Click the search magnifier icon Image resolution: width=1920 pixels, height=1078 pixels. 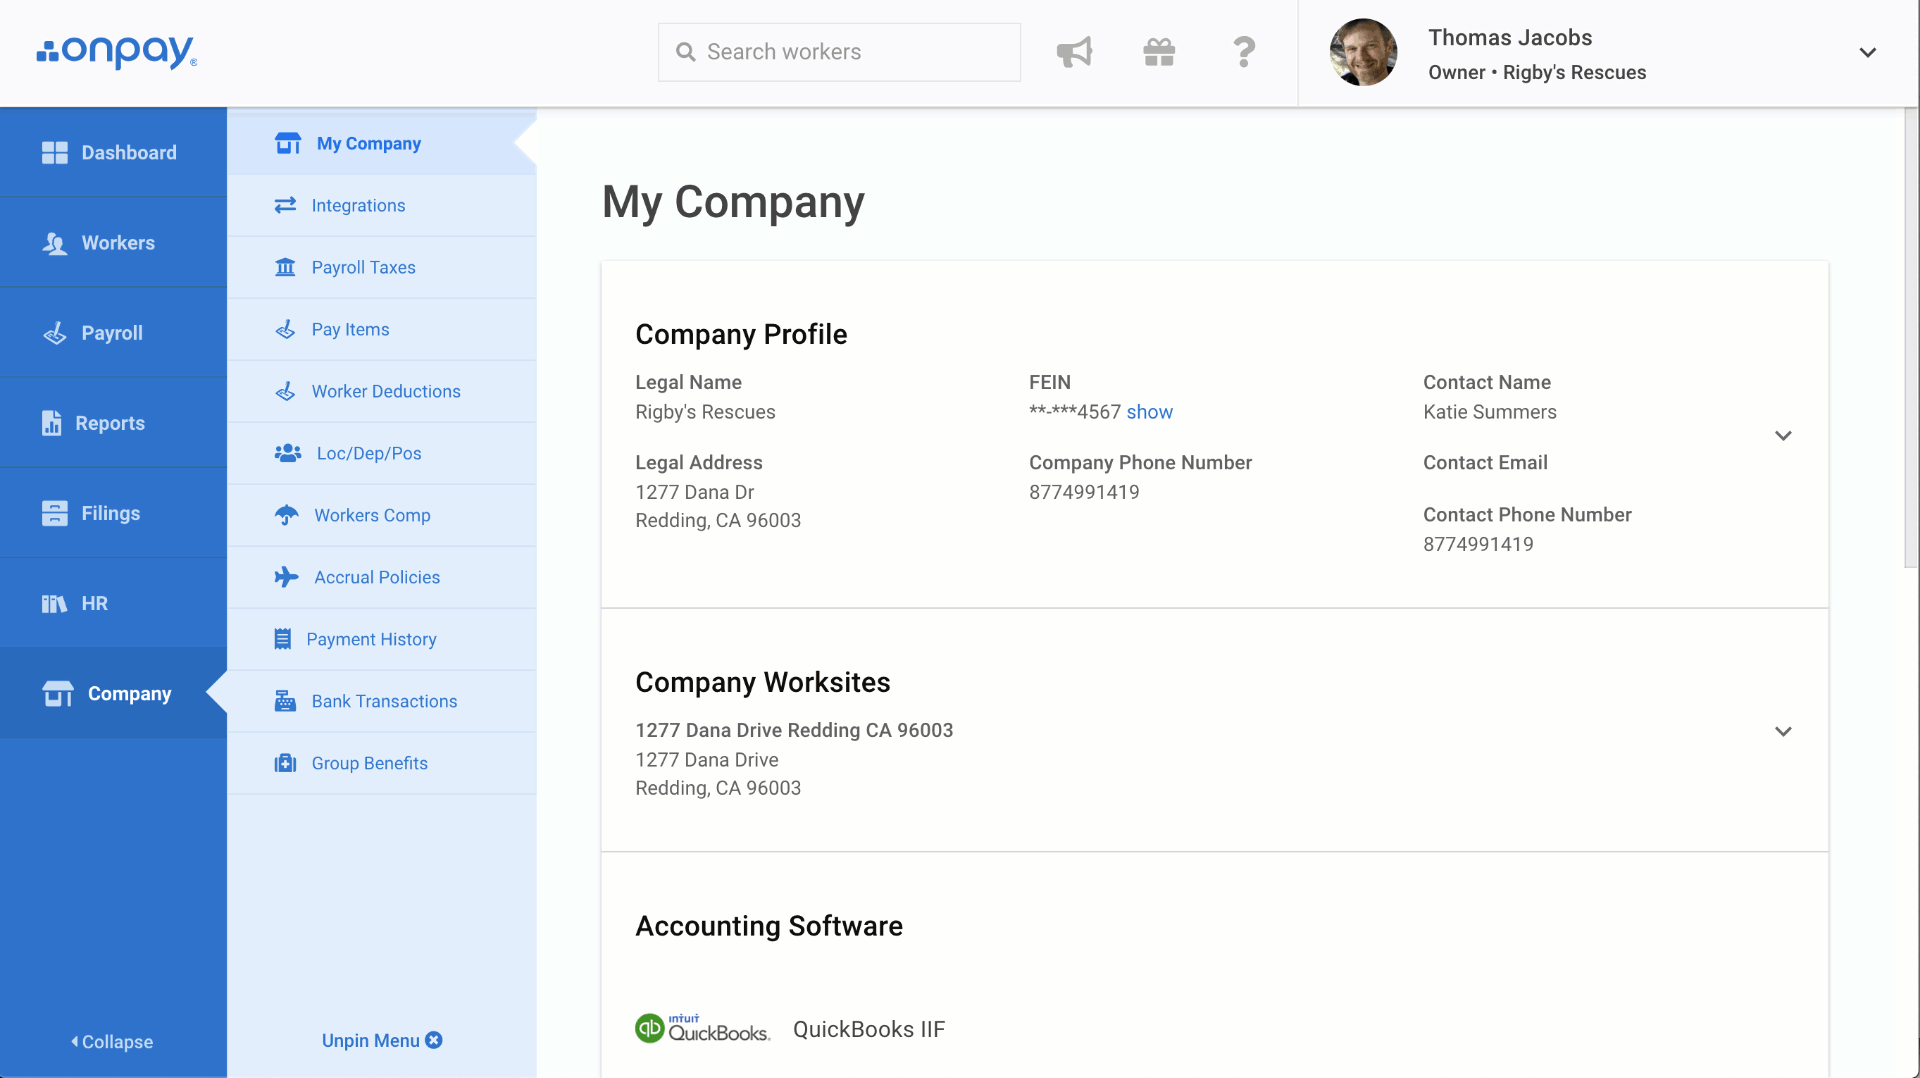tap(686, 52)
